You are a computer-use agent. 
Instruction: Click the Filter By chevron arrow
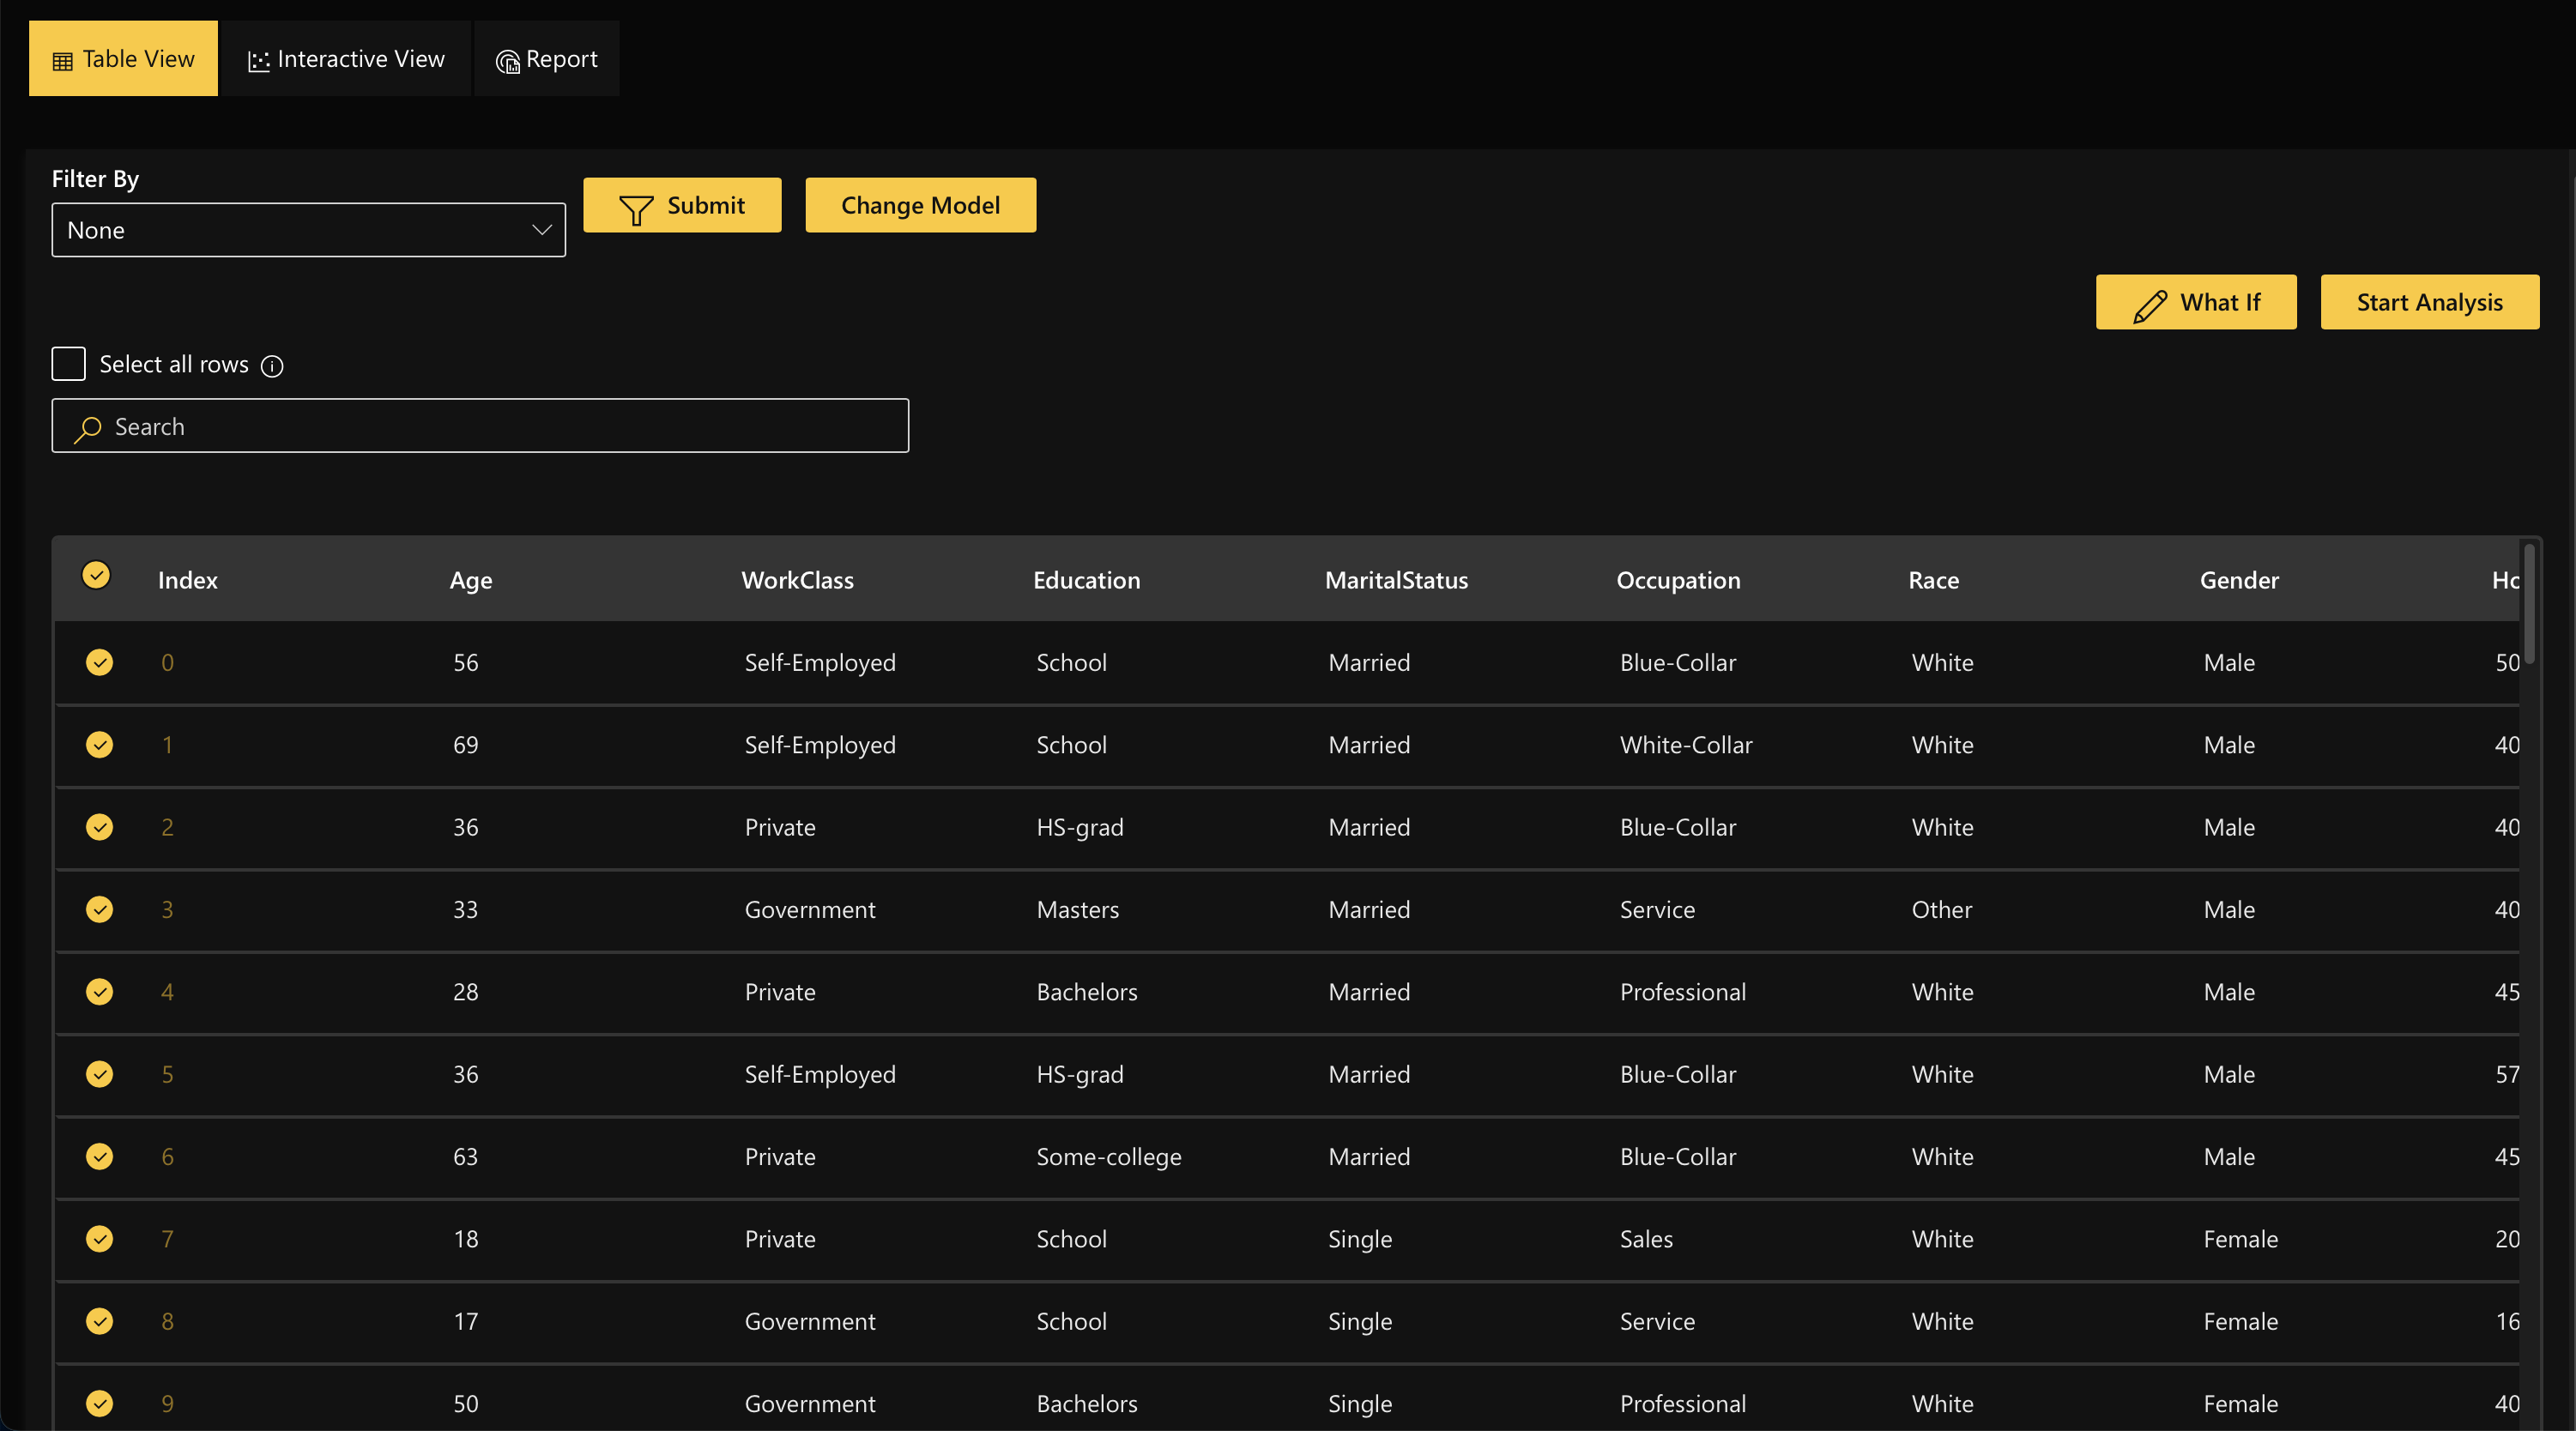(x=542, y=230)
